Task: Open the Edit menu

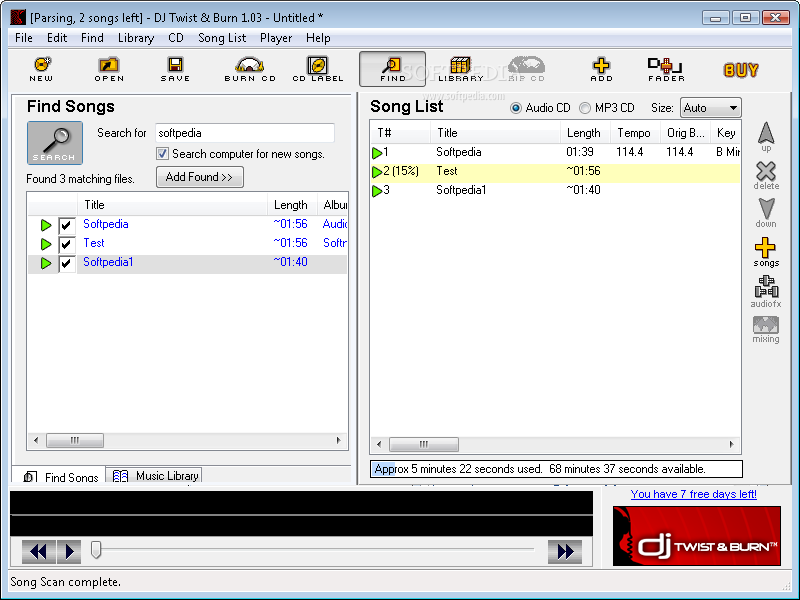Action: (57, 38)
